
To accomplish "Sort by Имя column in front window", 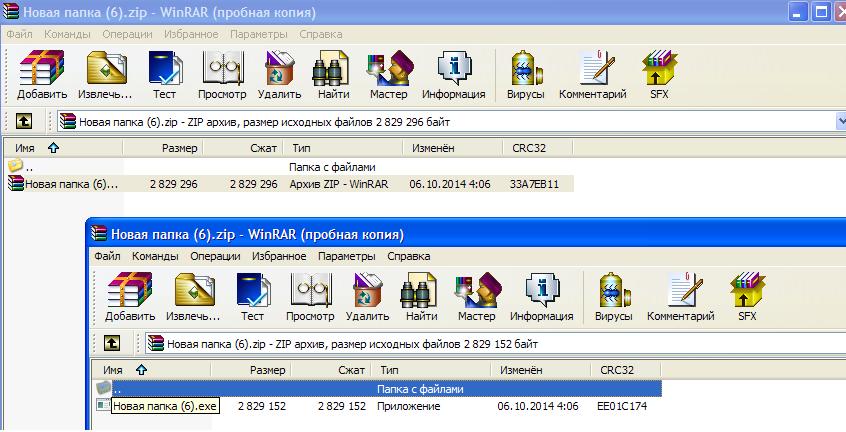I will pyautogui.click(x=151, y=370).
